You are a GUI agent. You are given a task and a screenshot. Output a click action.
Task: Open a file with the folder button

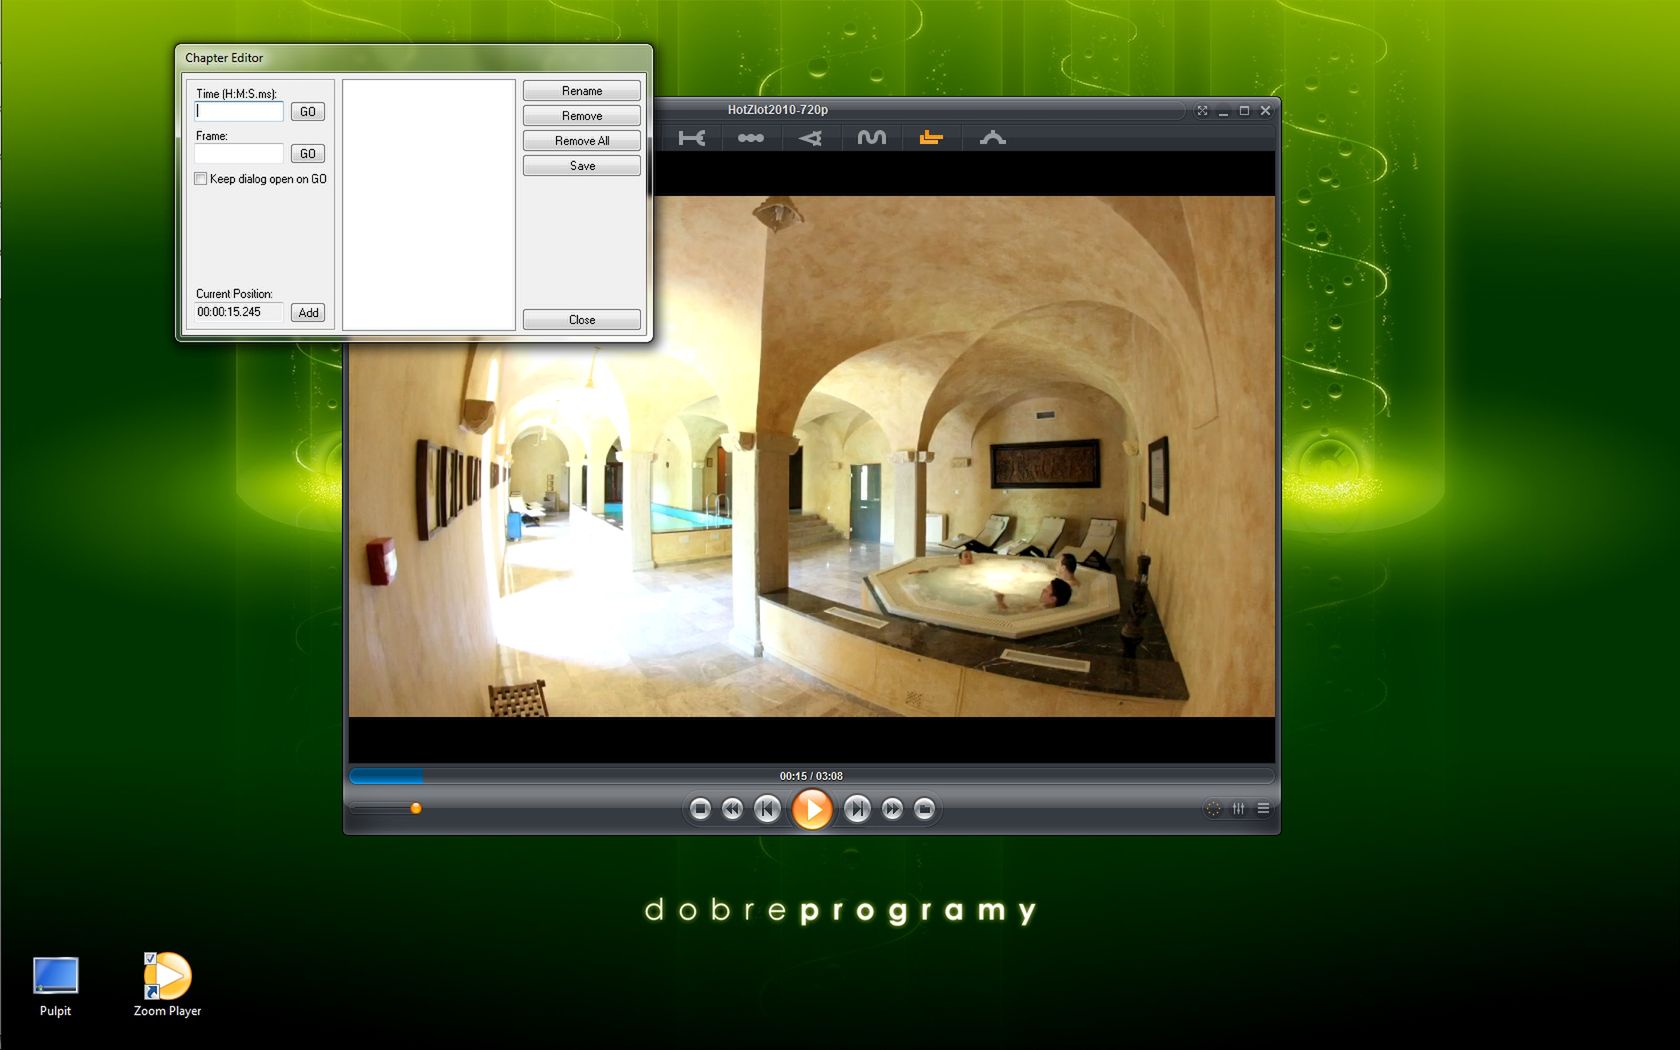(x=924, y=809)
